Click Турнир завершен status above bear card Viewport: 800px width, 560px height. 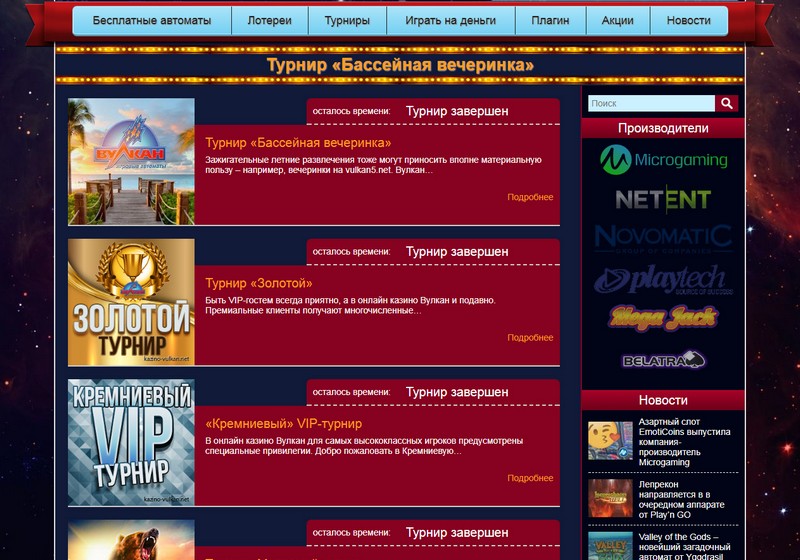(457, 532)
